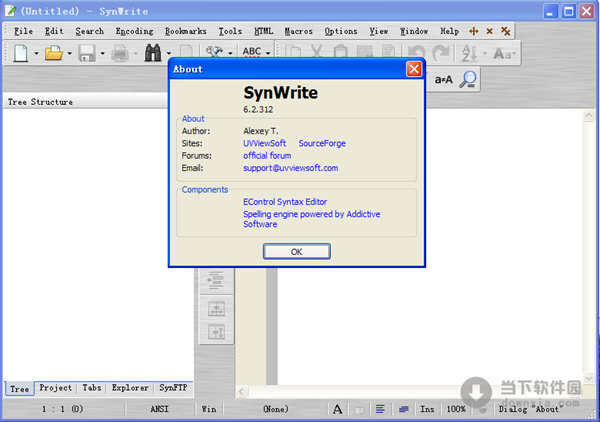The width and height of the screenshot is (600, 422).
Task: Click the double orange X close-all icon
Action: click(x=505, y=31)
